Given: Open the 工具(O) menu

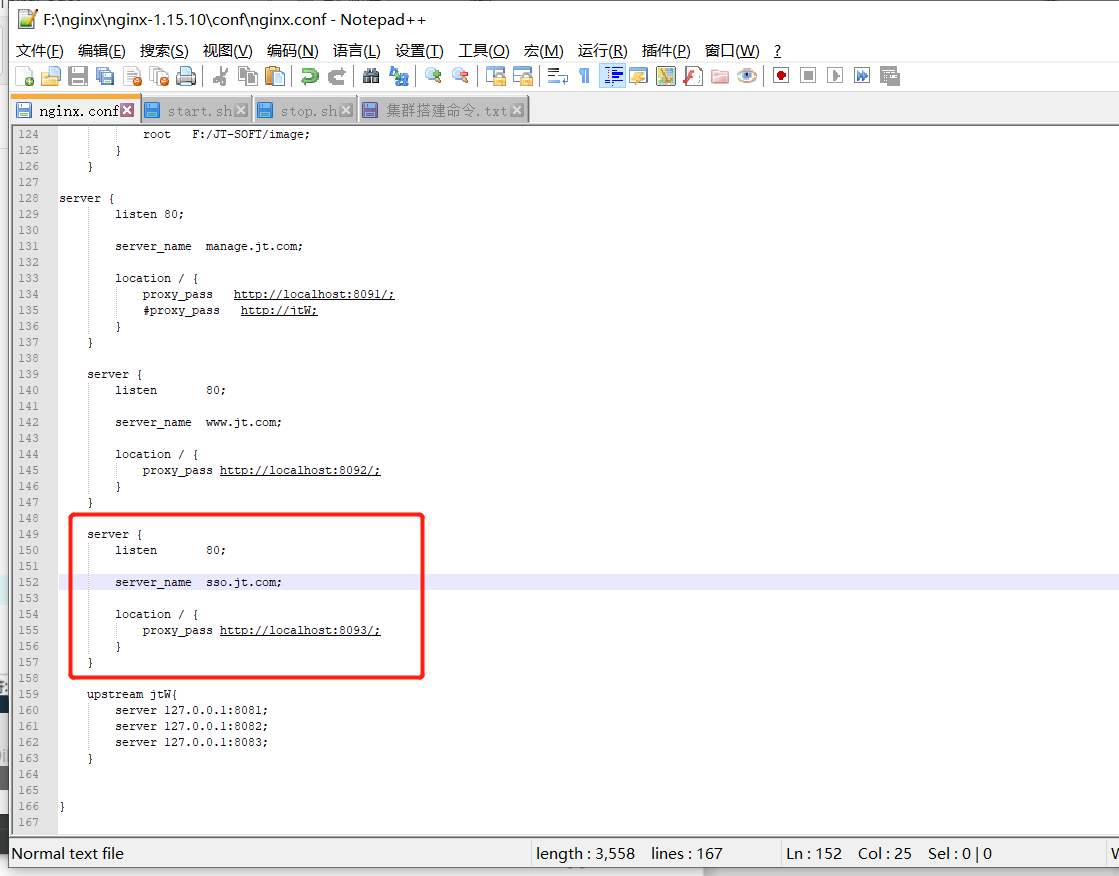Looking at the screenshot, I should click(x=483, y=51).
